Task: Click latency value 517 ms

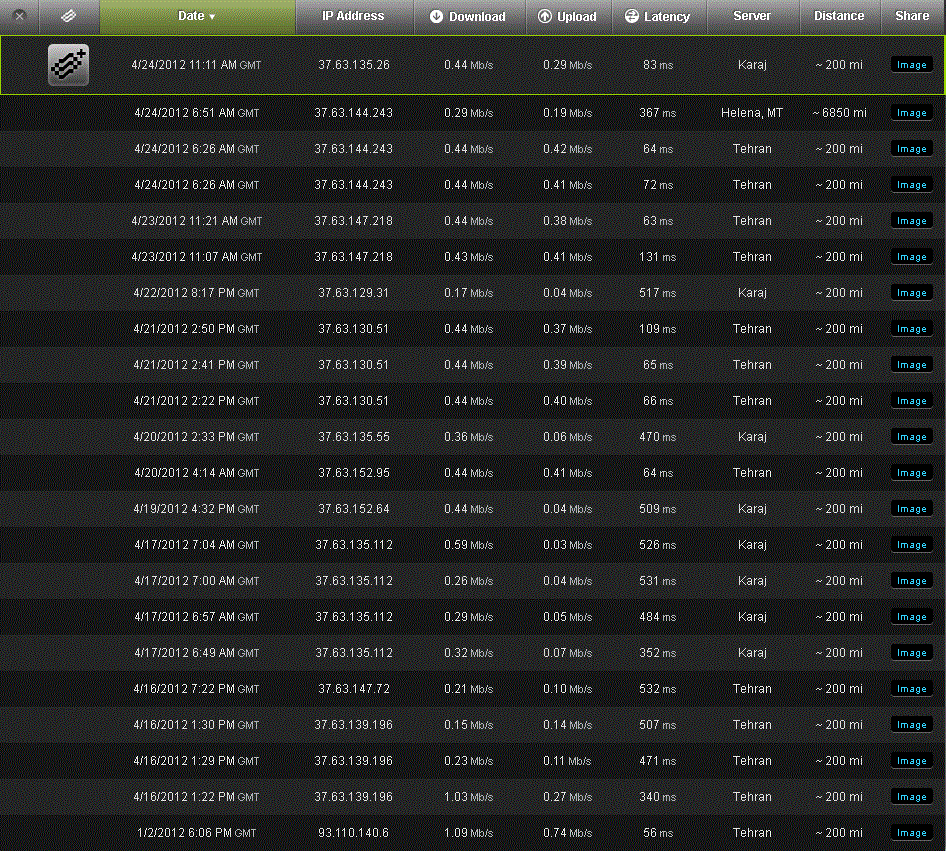Action: pos(658,293)
